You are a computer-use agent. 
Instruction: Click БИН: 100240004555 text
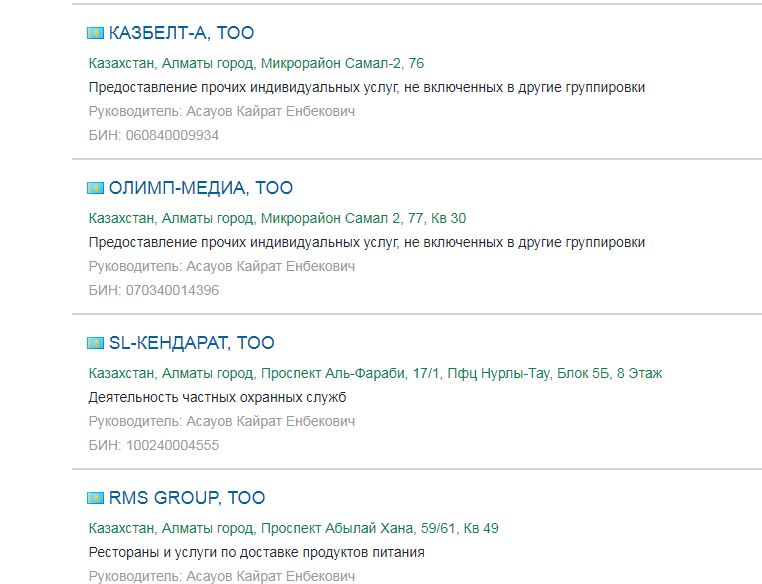click(153, 445)
